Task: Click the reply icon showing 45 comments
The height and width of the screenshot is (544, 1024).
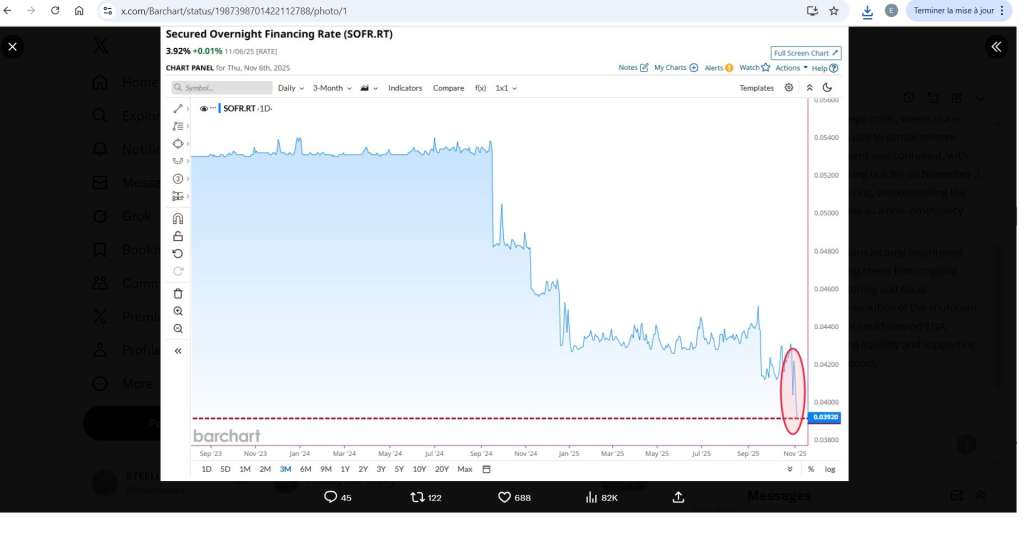Action: [331, 497]
